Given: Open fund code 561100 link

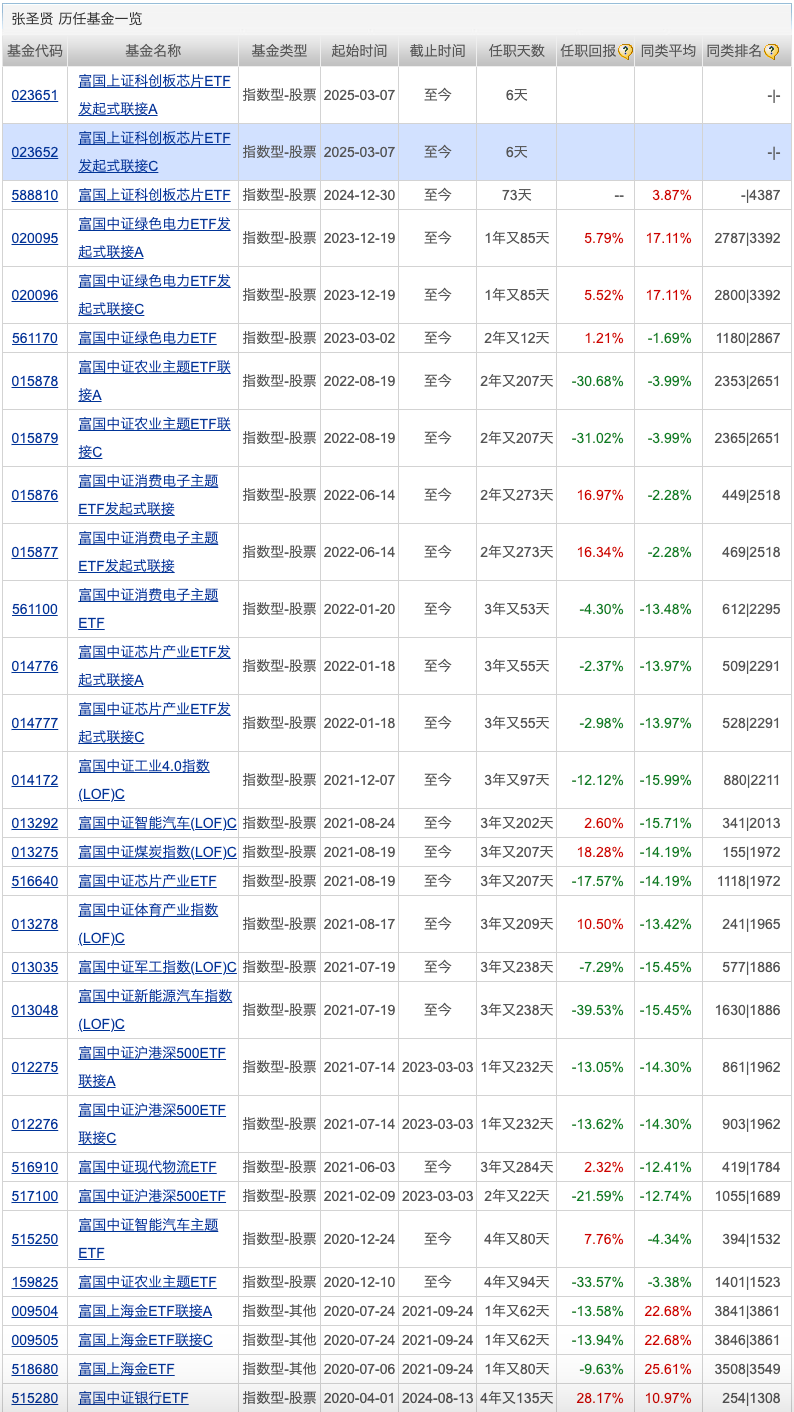Looking at the screenshot, I should (x=35, y=609).
